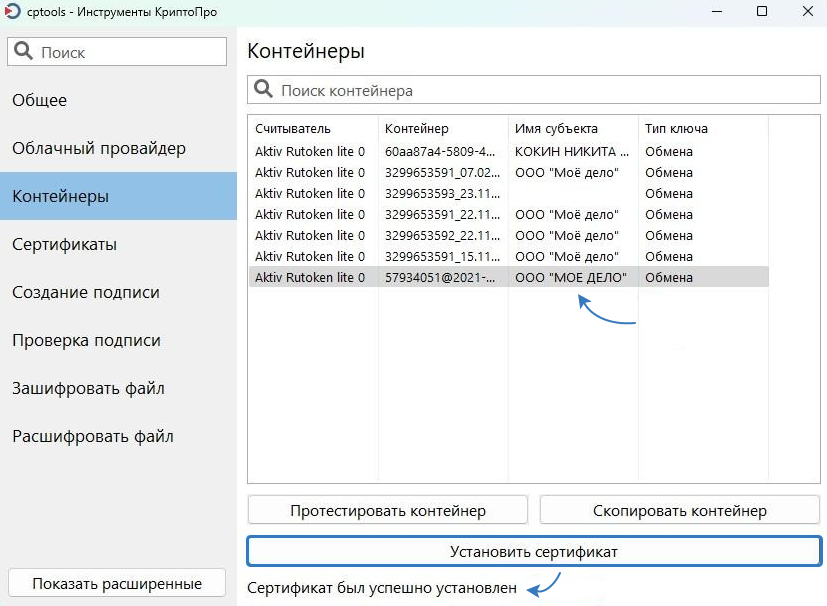The image size is (827, 606).
Task: Click the cptools app logo in title bar
Action: (12, 11)
